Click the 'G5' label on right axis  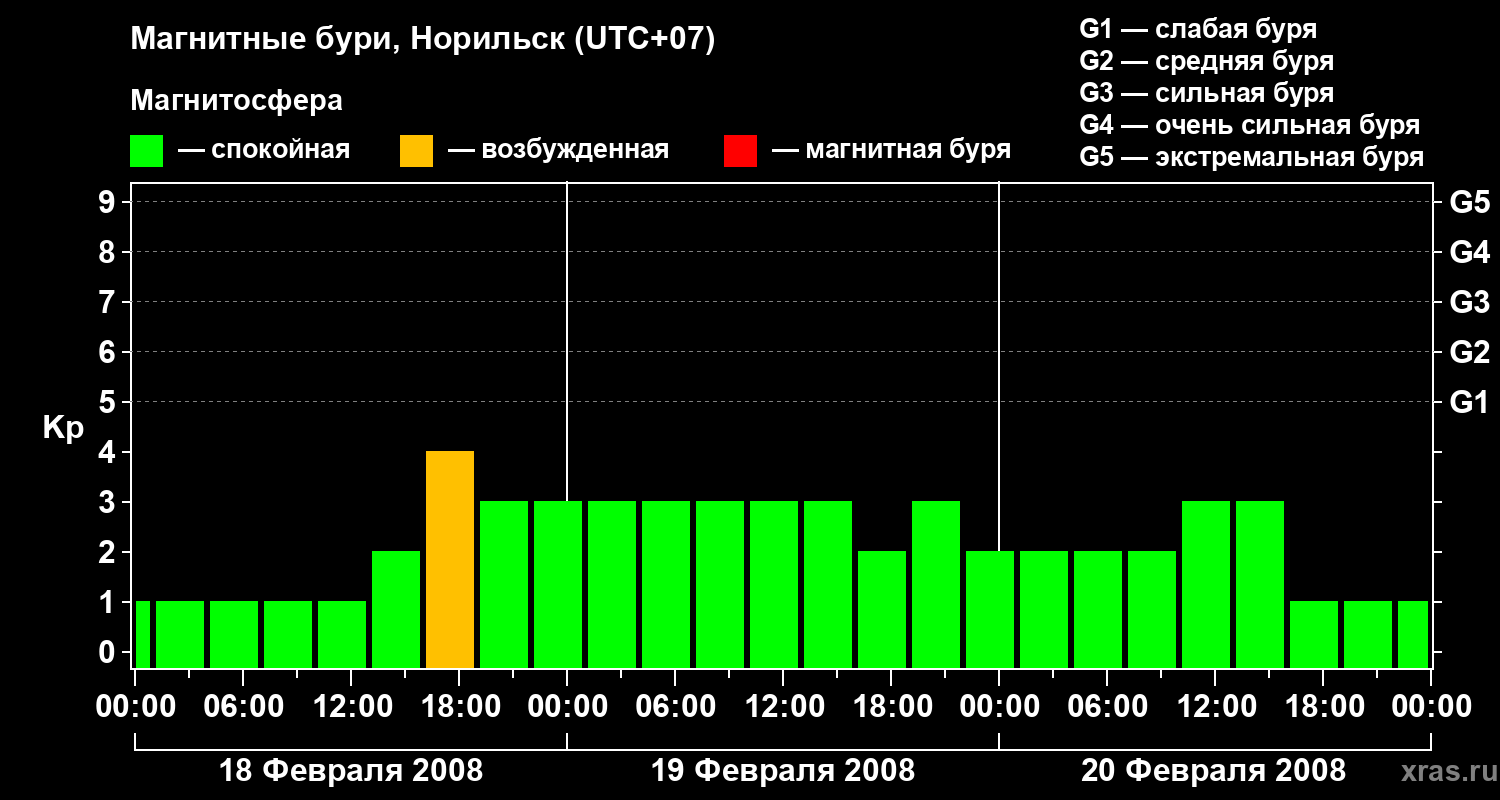click(x=1470, y=202)
